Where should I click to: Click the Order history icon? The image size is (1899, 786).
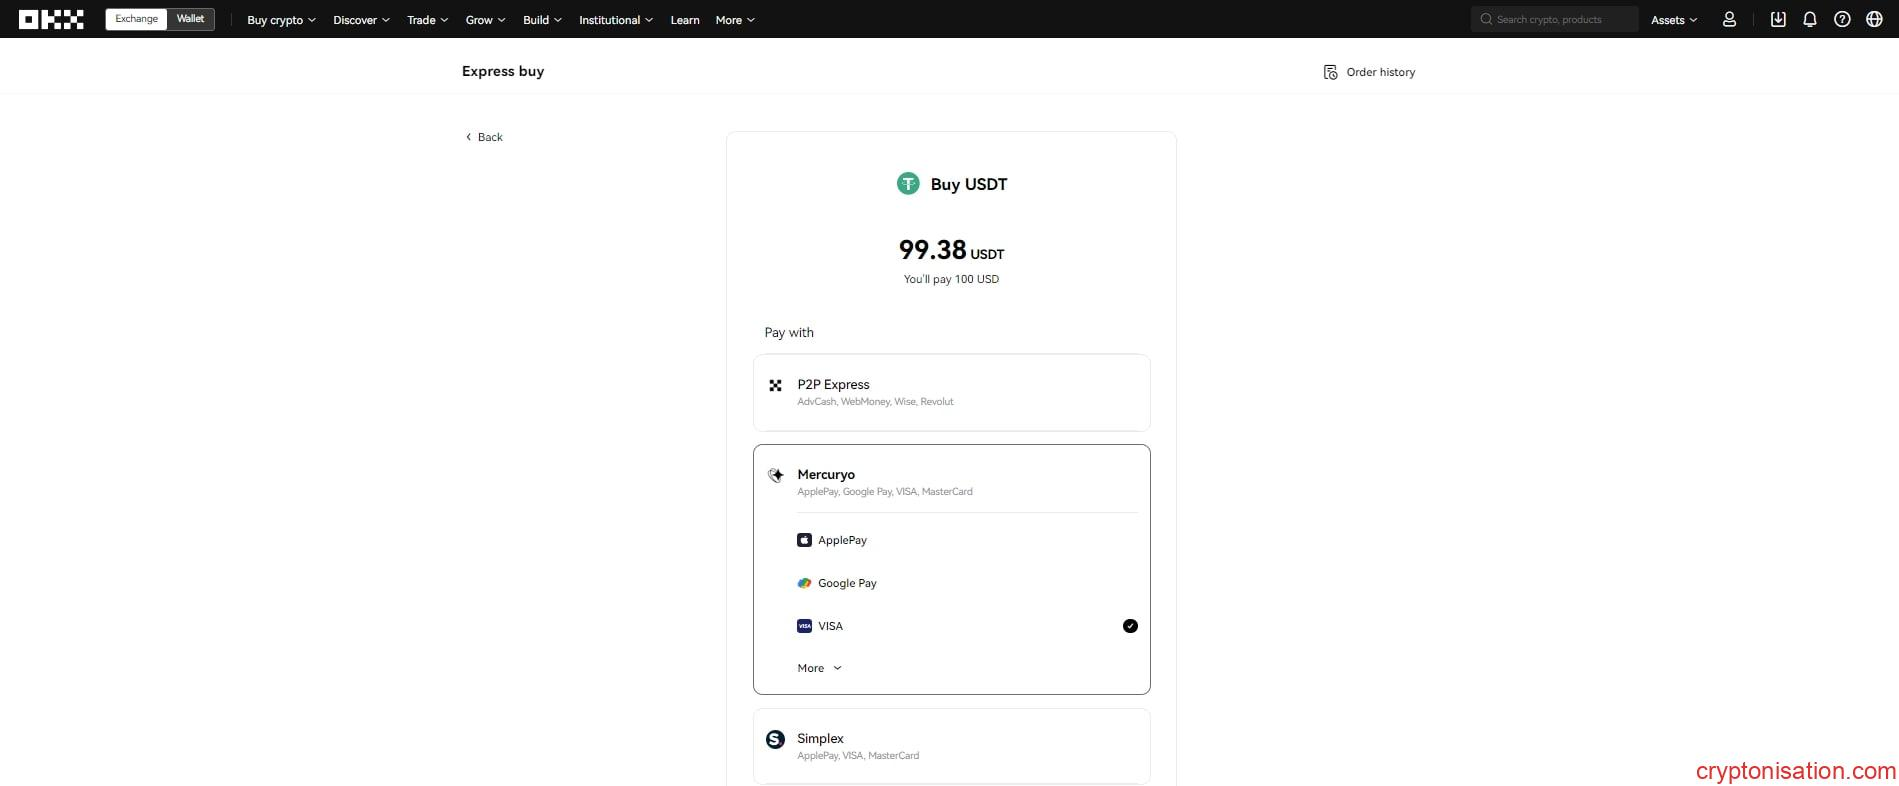pyautogui.click(x=1330, y=72)
